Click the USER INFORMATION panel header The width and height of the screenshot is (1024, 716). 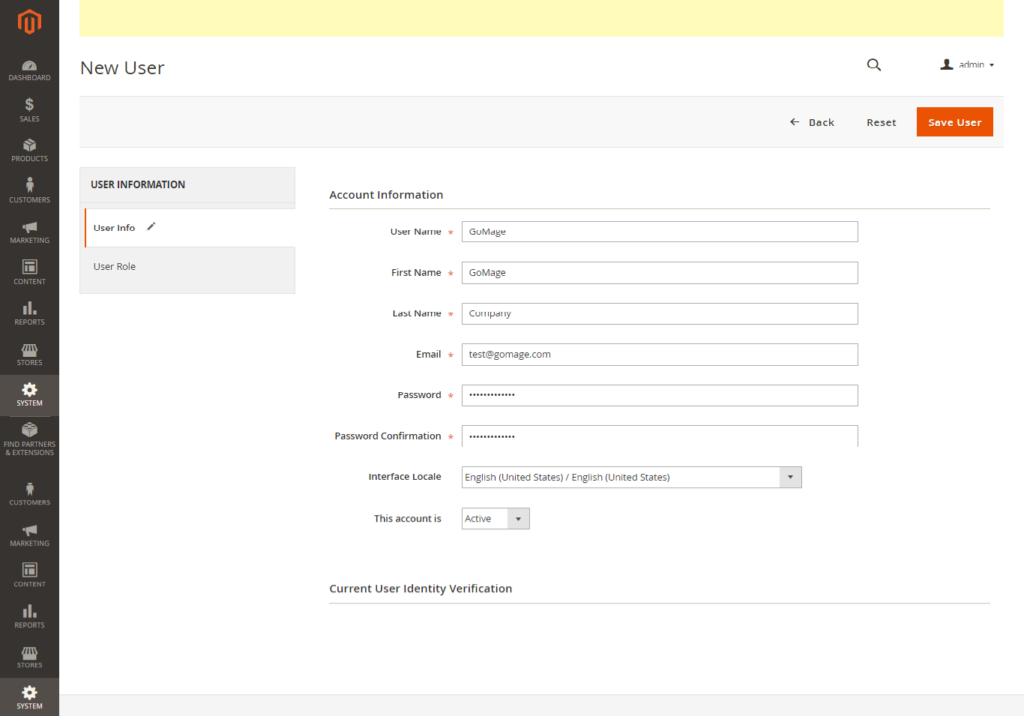[187, 185]
